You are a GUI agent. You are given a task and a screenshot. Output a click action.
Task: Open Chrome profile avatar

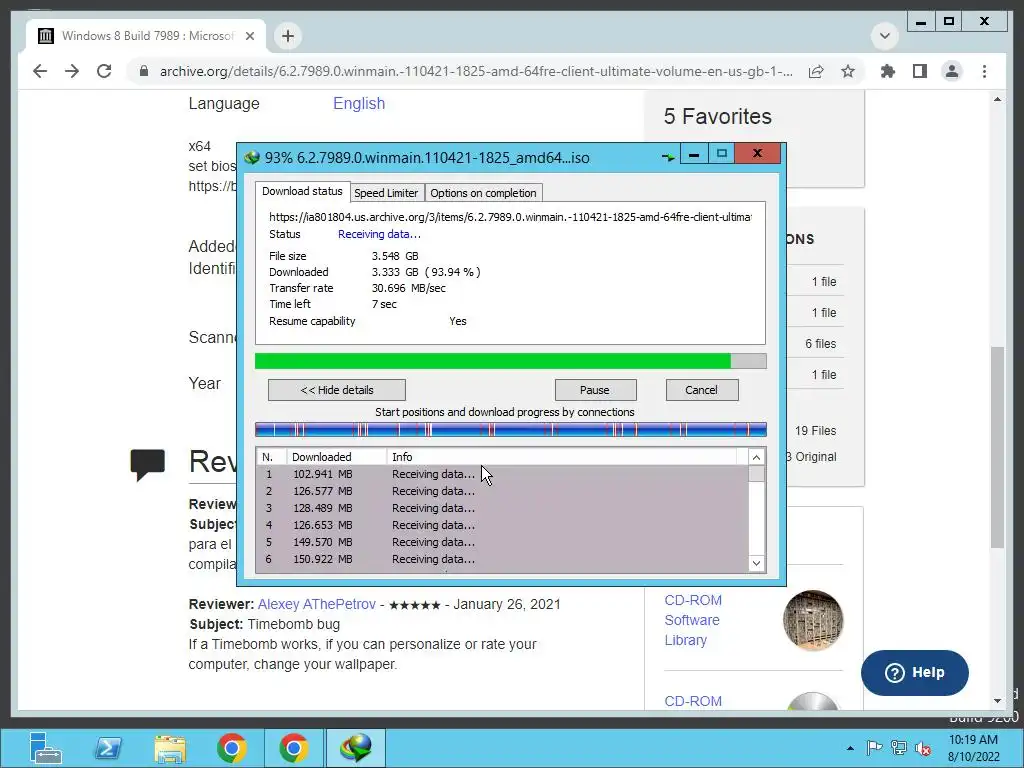point(952,71)
